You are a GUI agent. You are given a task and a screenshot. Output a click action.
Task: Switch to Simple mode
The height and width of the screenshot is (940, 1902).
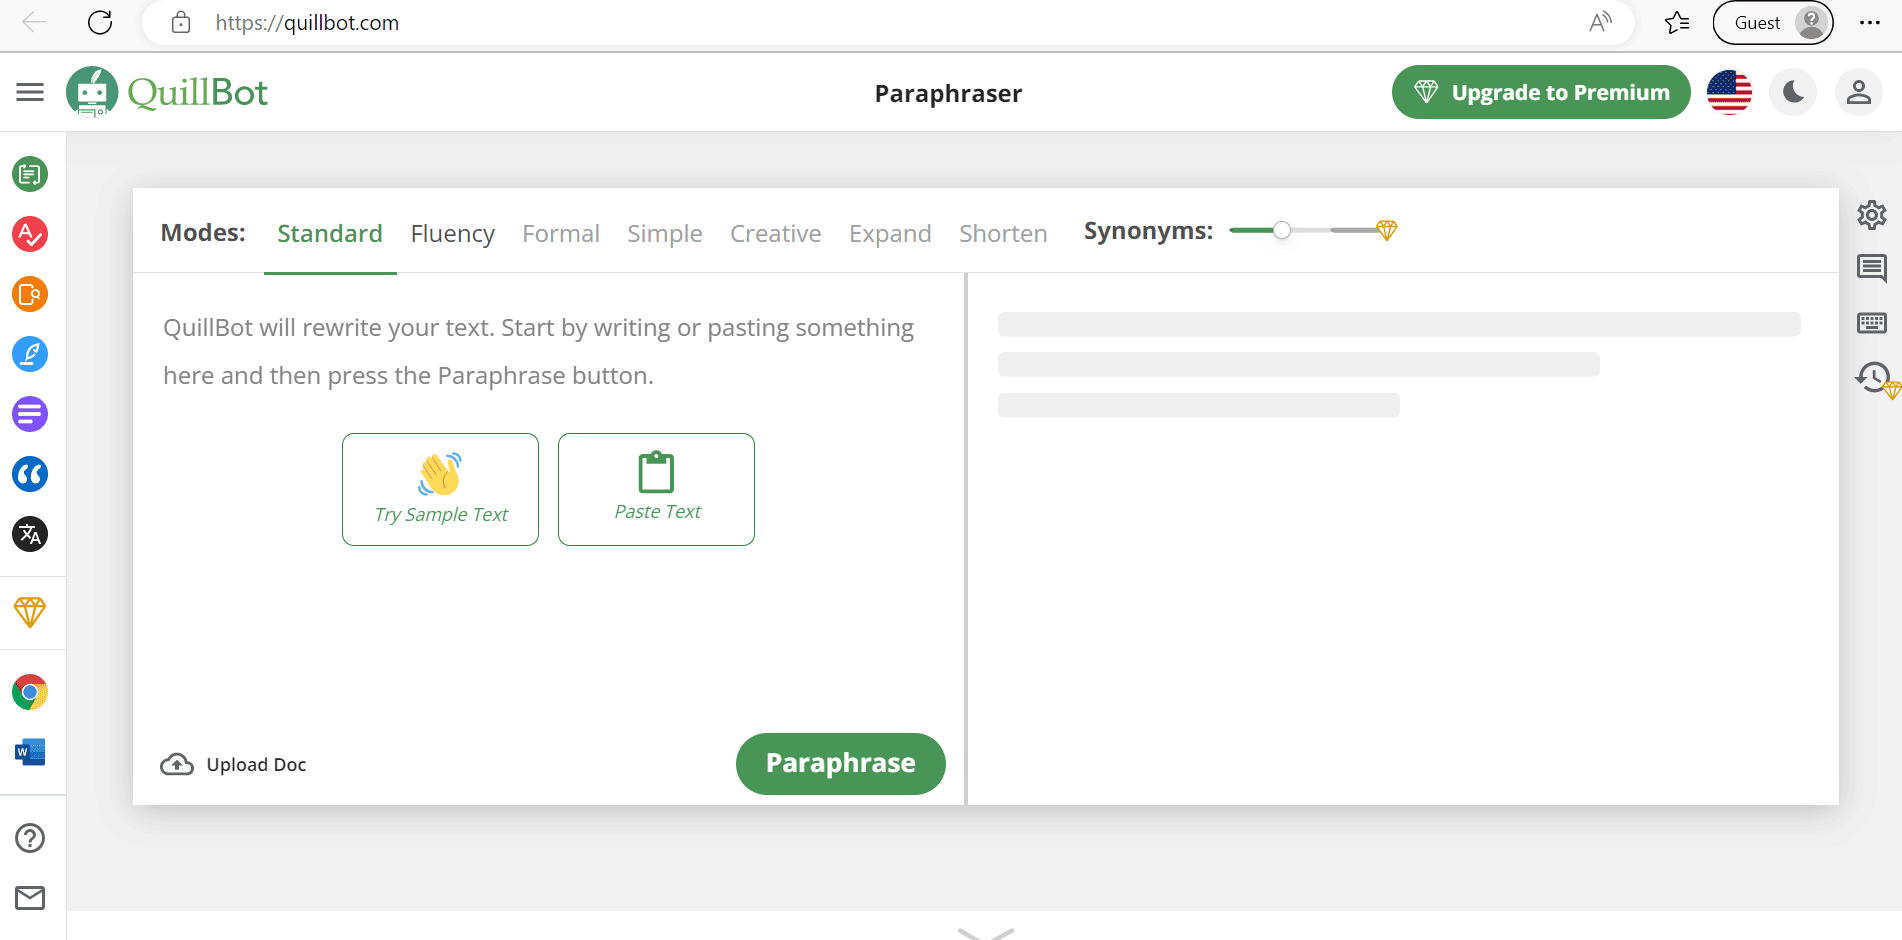(x=665, y=233)
